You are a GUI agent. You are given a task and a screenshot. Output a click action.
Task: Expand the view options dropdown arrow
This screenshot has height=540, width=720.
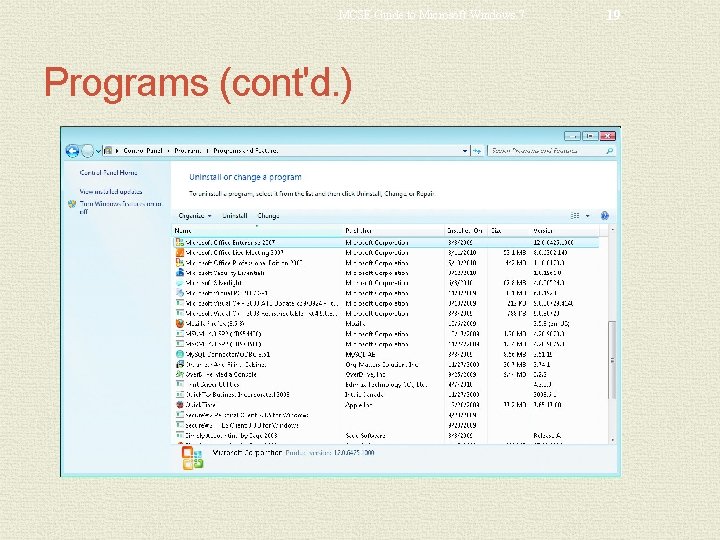(x=587, y=216)
